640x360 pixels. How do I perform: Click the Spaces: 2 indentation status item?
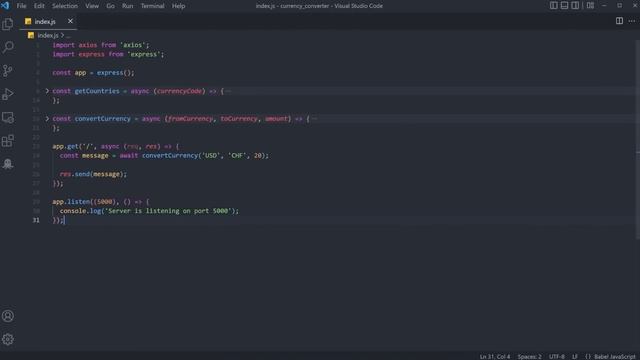(x=529, y=356)
